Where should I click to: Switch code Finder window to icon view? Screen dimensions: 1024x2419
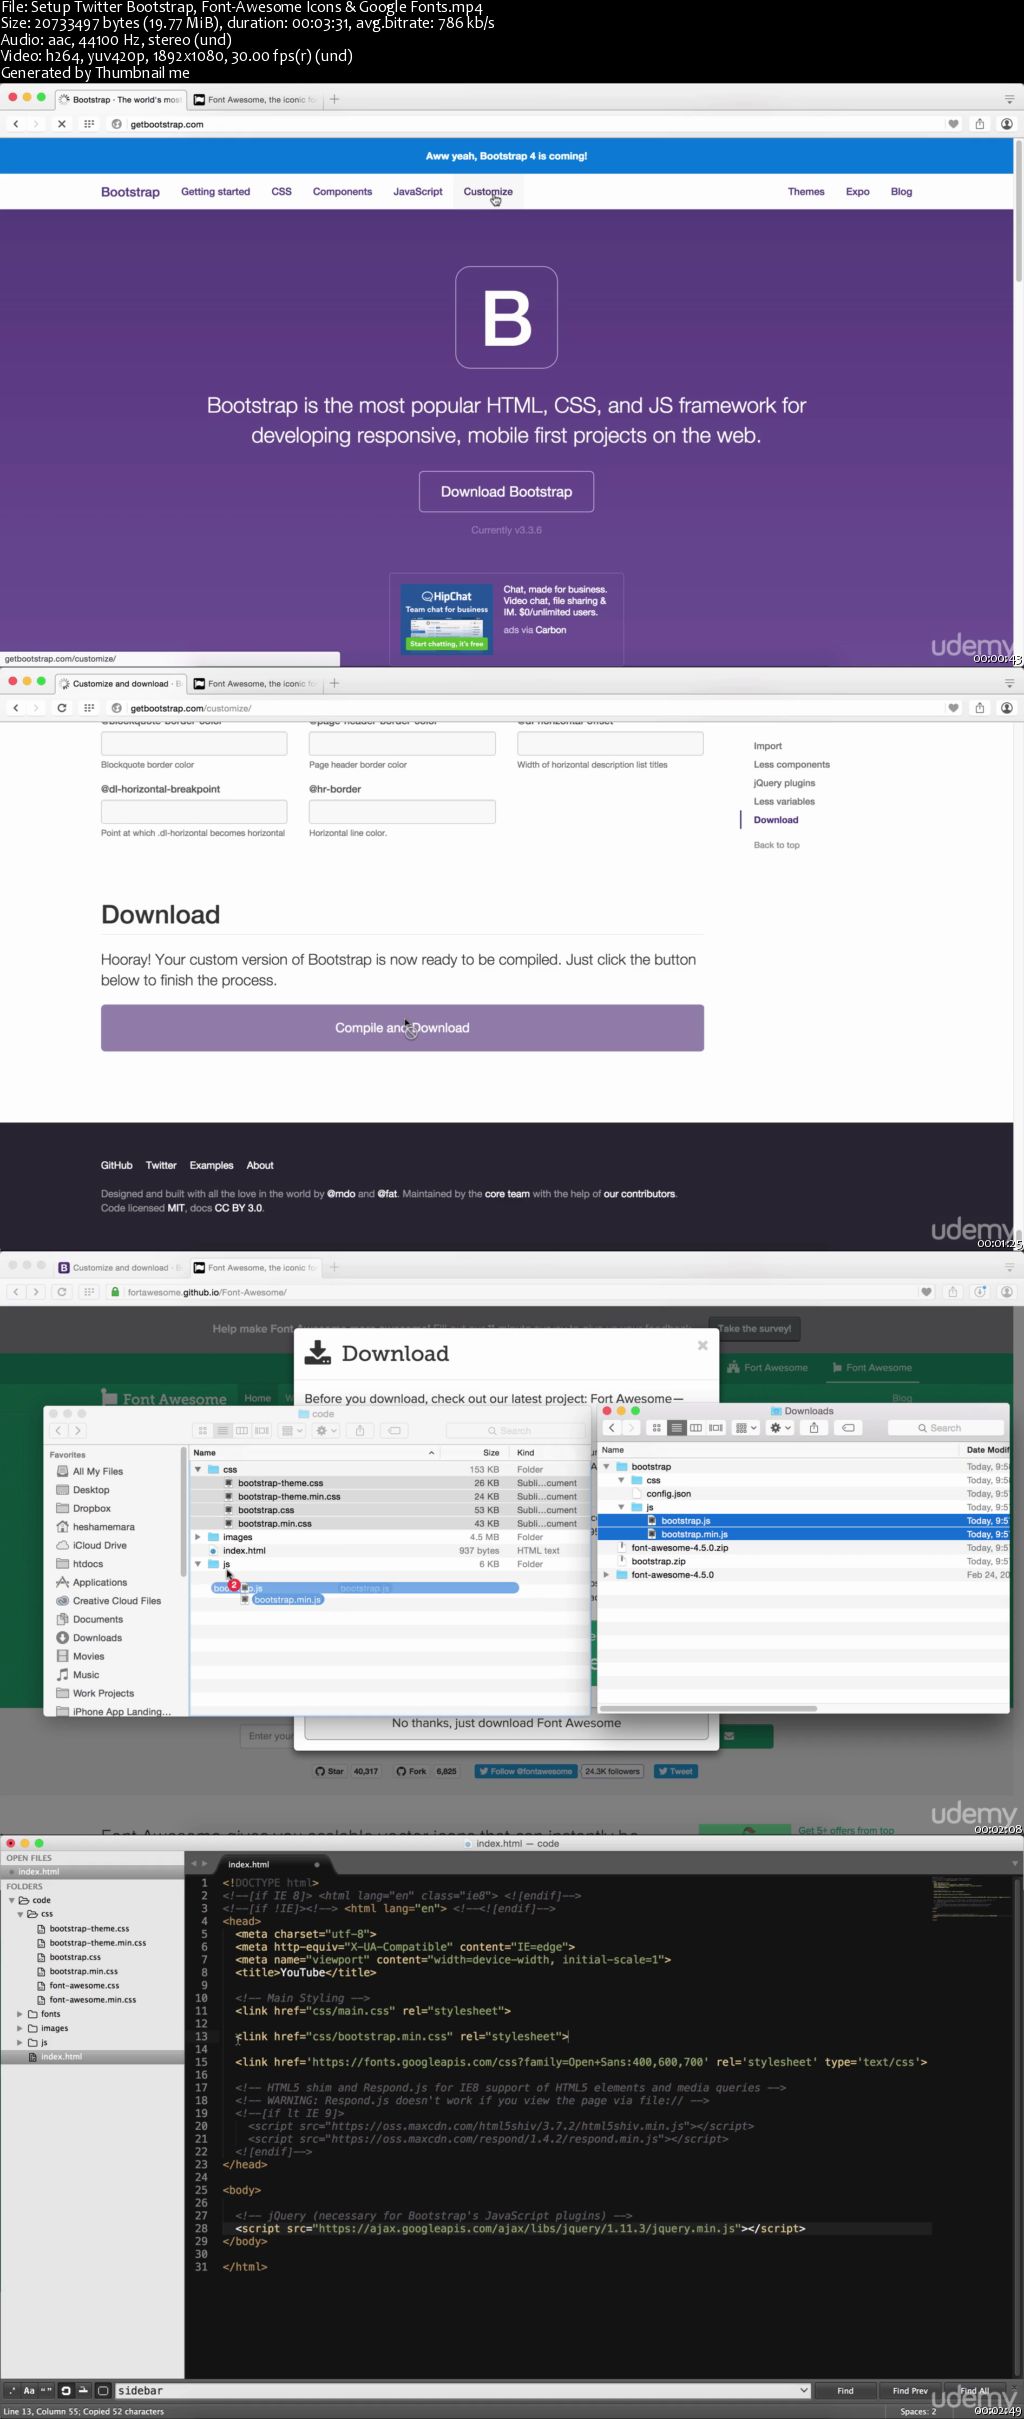[x=203, y=1431]
